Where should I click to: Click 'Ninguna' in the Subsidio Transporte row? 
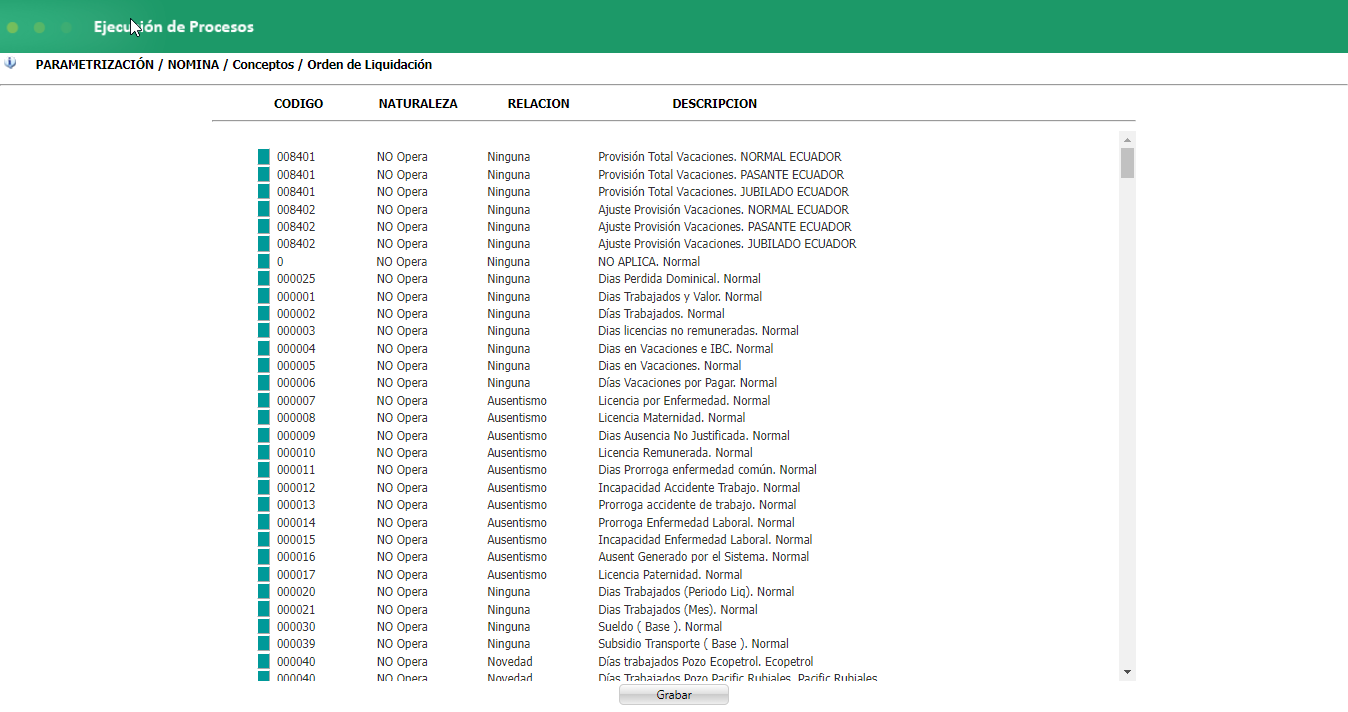pos(509,644)
